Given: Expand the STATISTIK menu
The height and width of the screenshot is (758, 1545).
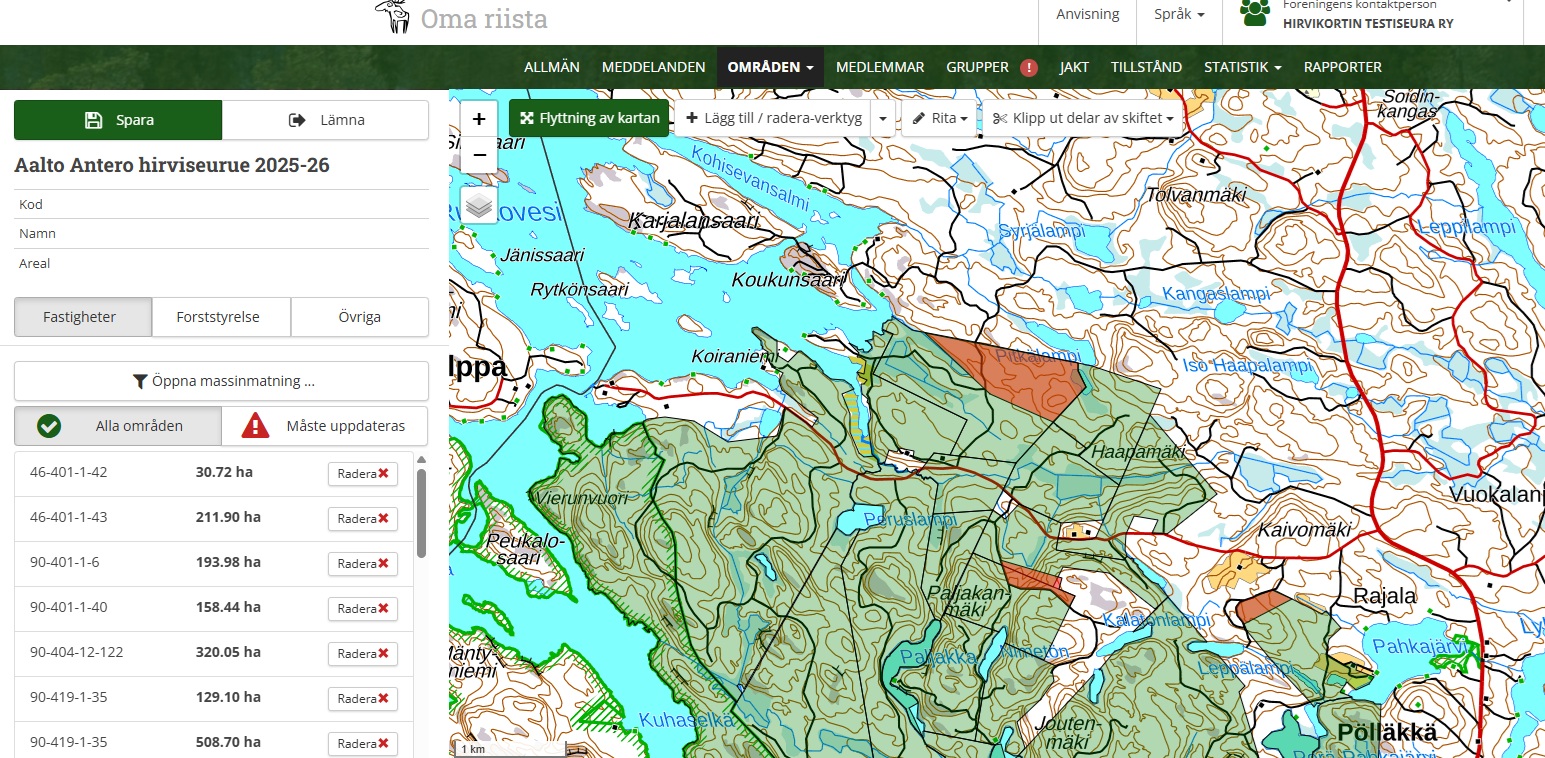Looking at the screenshot, I should (x=1243, y=67).
